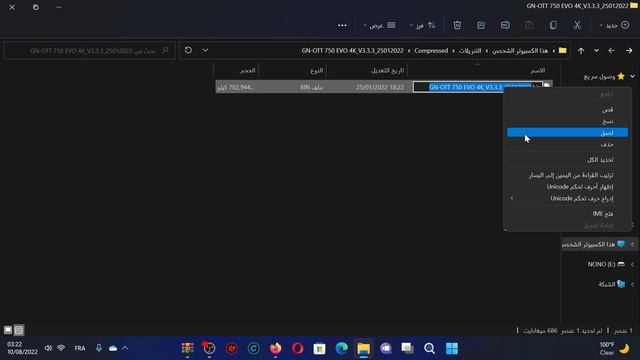Expand NONO (E:) drive in sidebar
Screen dimensions: 640x360
(632, 264)
